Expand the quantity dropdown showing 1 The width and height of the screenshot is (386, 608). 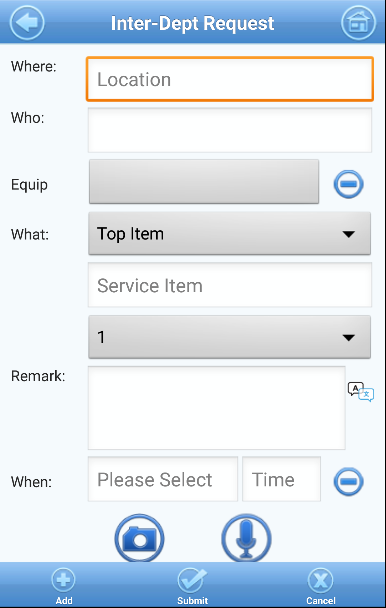tap(229, 337)
